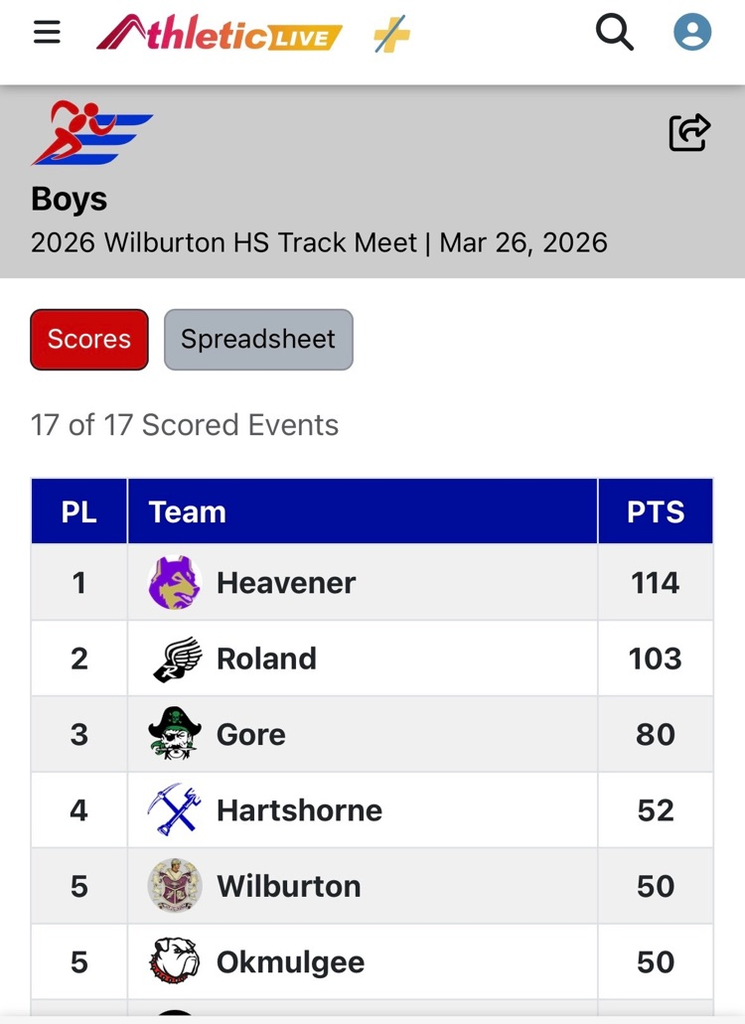Select the Hartshorne crossed-pickaxes logo
The image size is (745, 1024).
point(175,810)
